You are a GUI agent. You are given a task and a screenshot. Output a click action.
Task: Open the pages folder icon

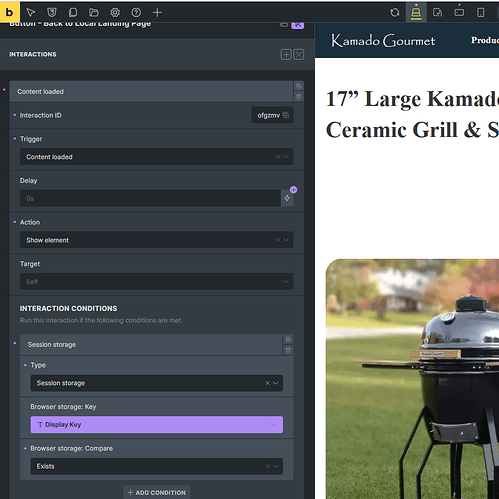click(94, 13)
